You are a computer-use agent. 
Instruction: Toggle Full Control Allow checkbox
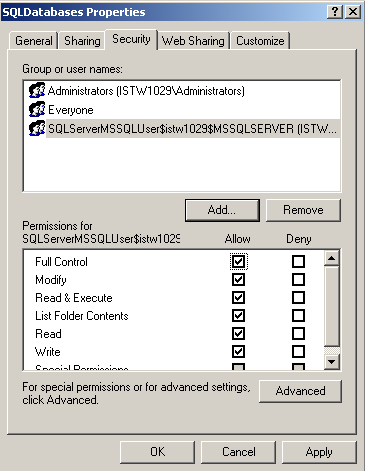(238, 261)
